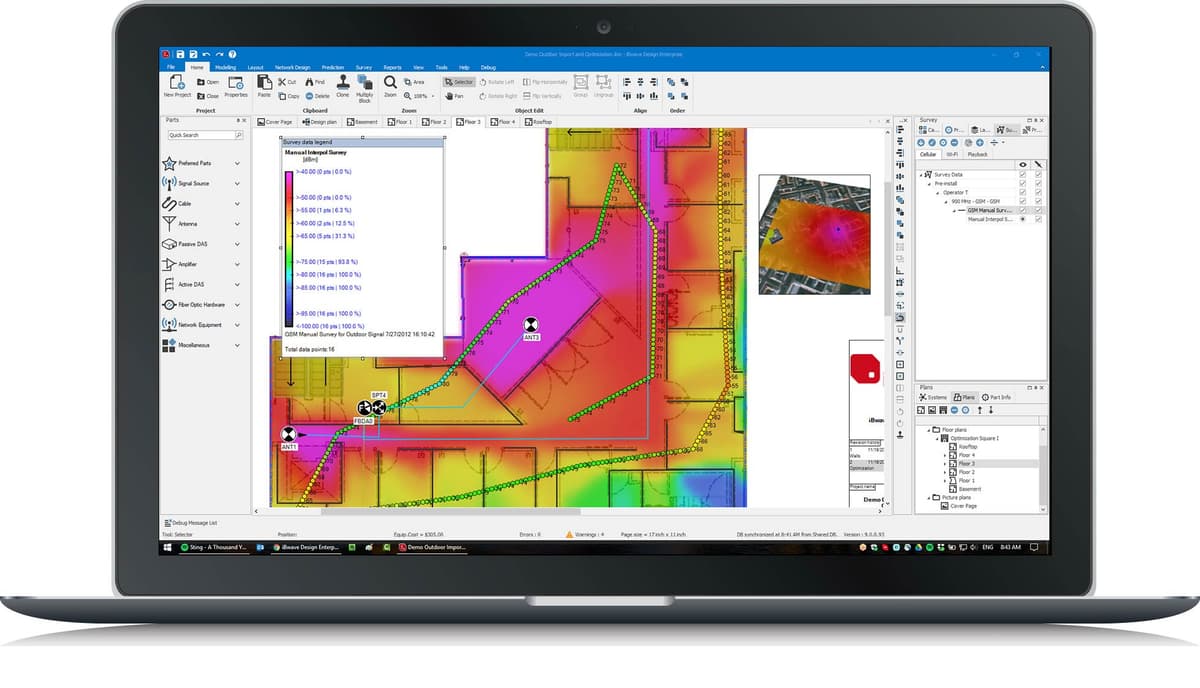This screenshot has height=688, width=1200.
Task: Click the Find button in Clipboard group
Action: click(315, 82)
